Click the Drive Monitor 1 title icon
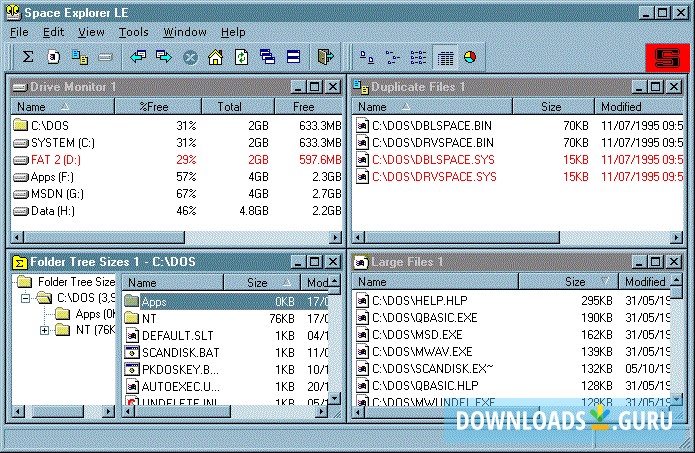The image size is (695, 453). click(x=20, y=87)
